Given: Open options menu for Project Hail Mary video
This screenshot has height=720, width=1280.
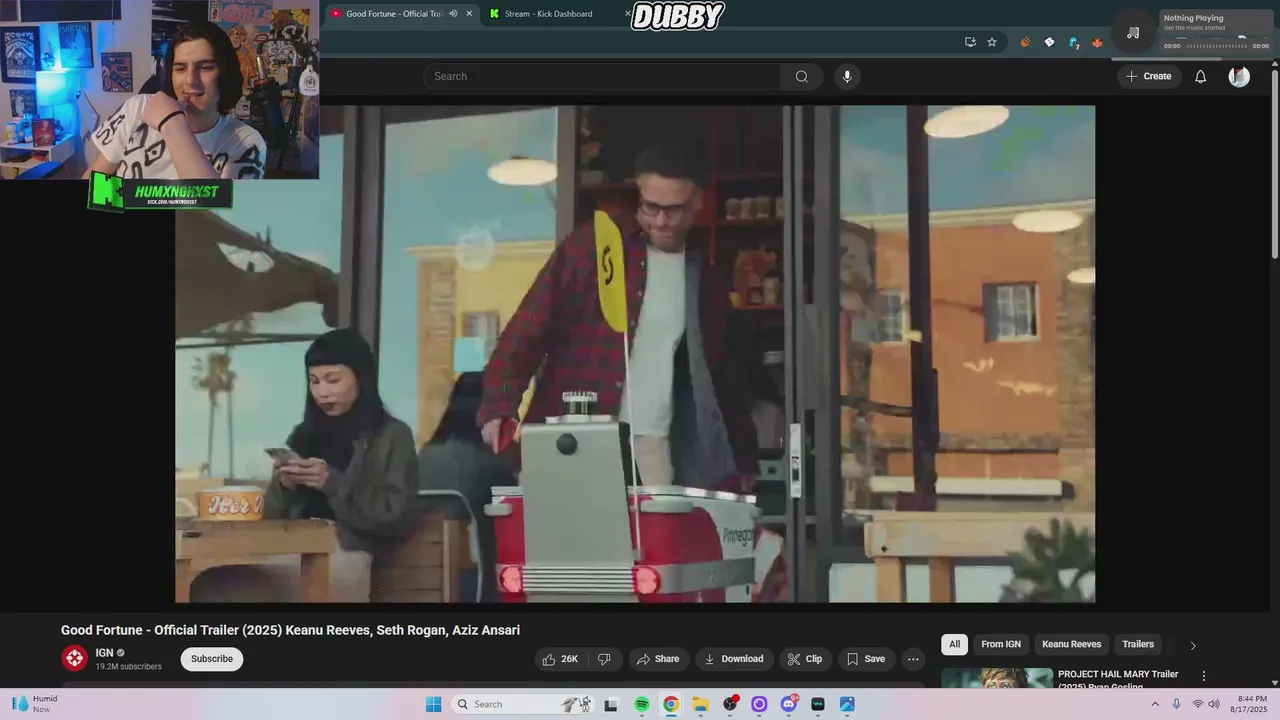Looking at the screenshot, I should [1204, 676].
